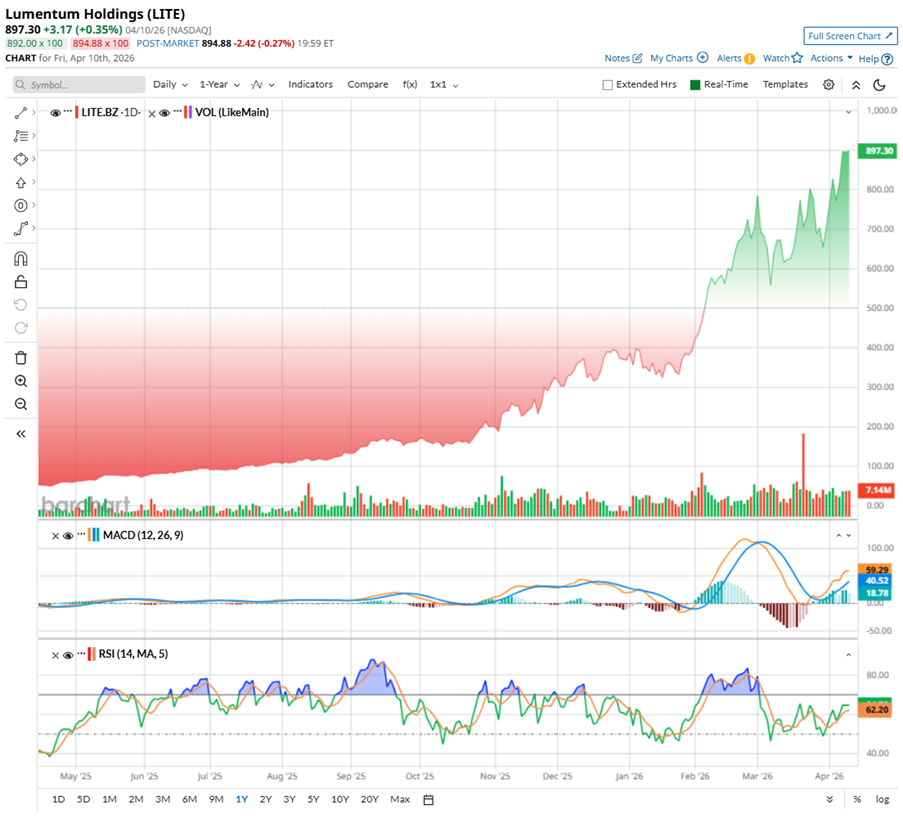This screenshot has width=903, height=818.
Task: Collapse the header with the double up arrow
Action: [x=856, y=85]
